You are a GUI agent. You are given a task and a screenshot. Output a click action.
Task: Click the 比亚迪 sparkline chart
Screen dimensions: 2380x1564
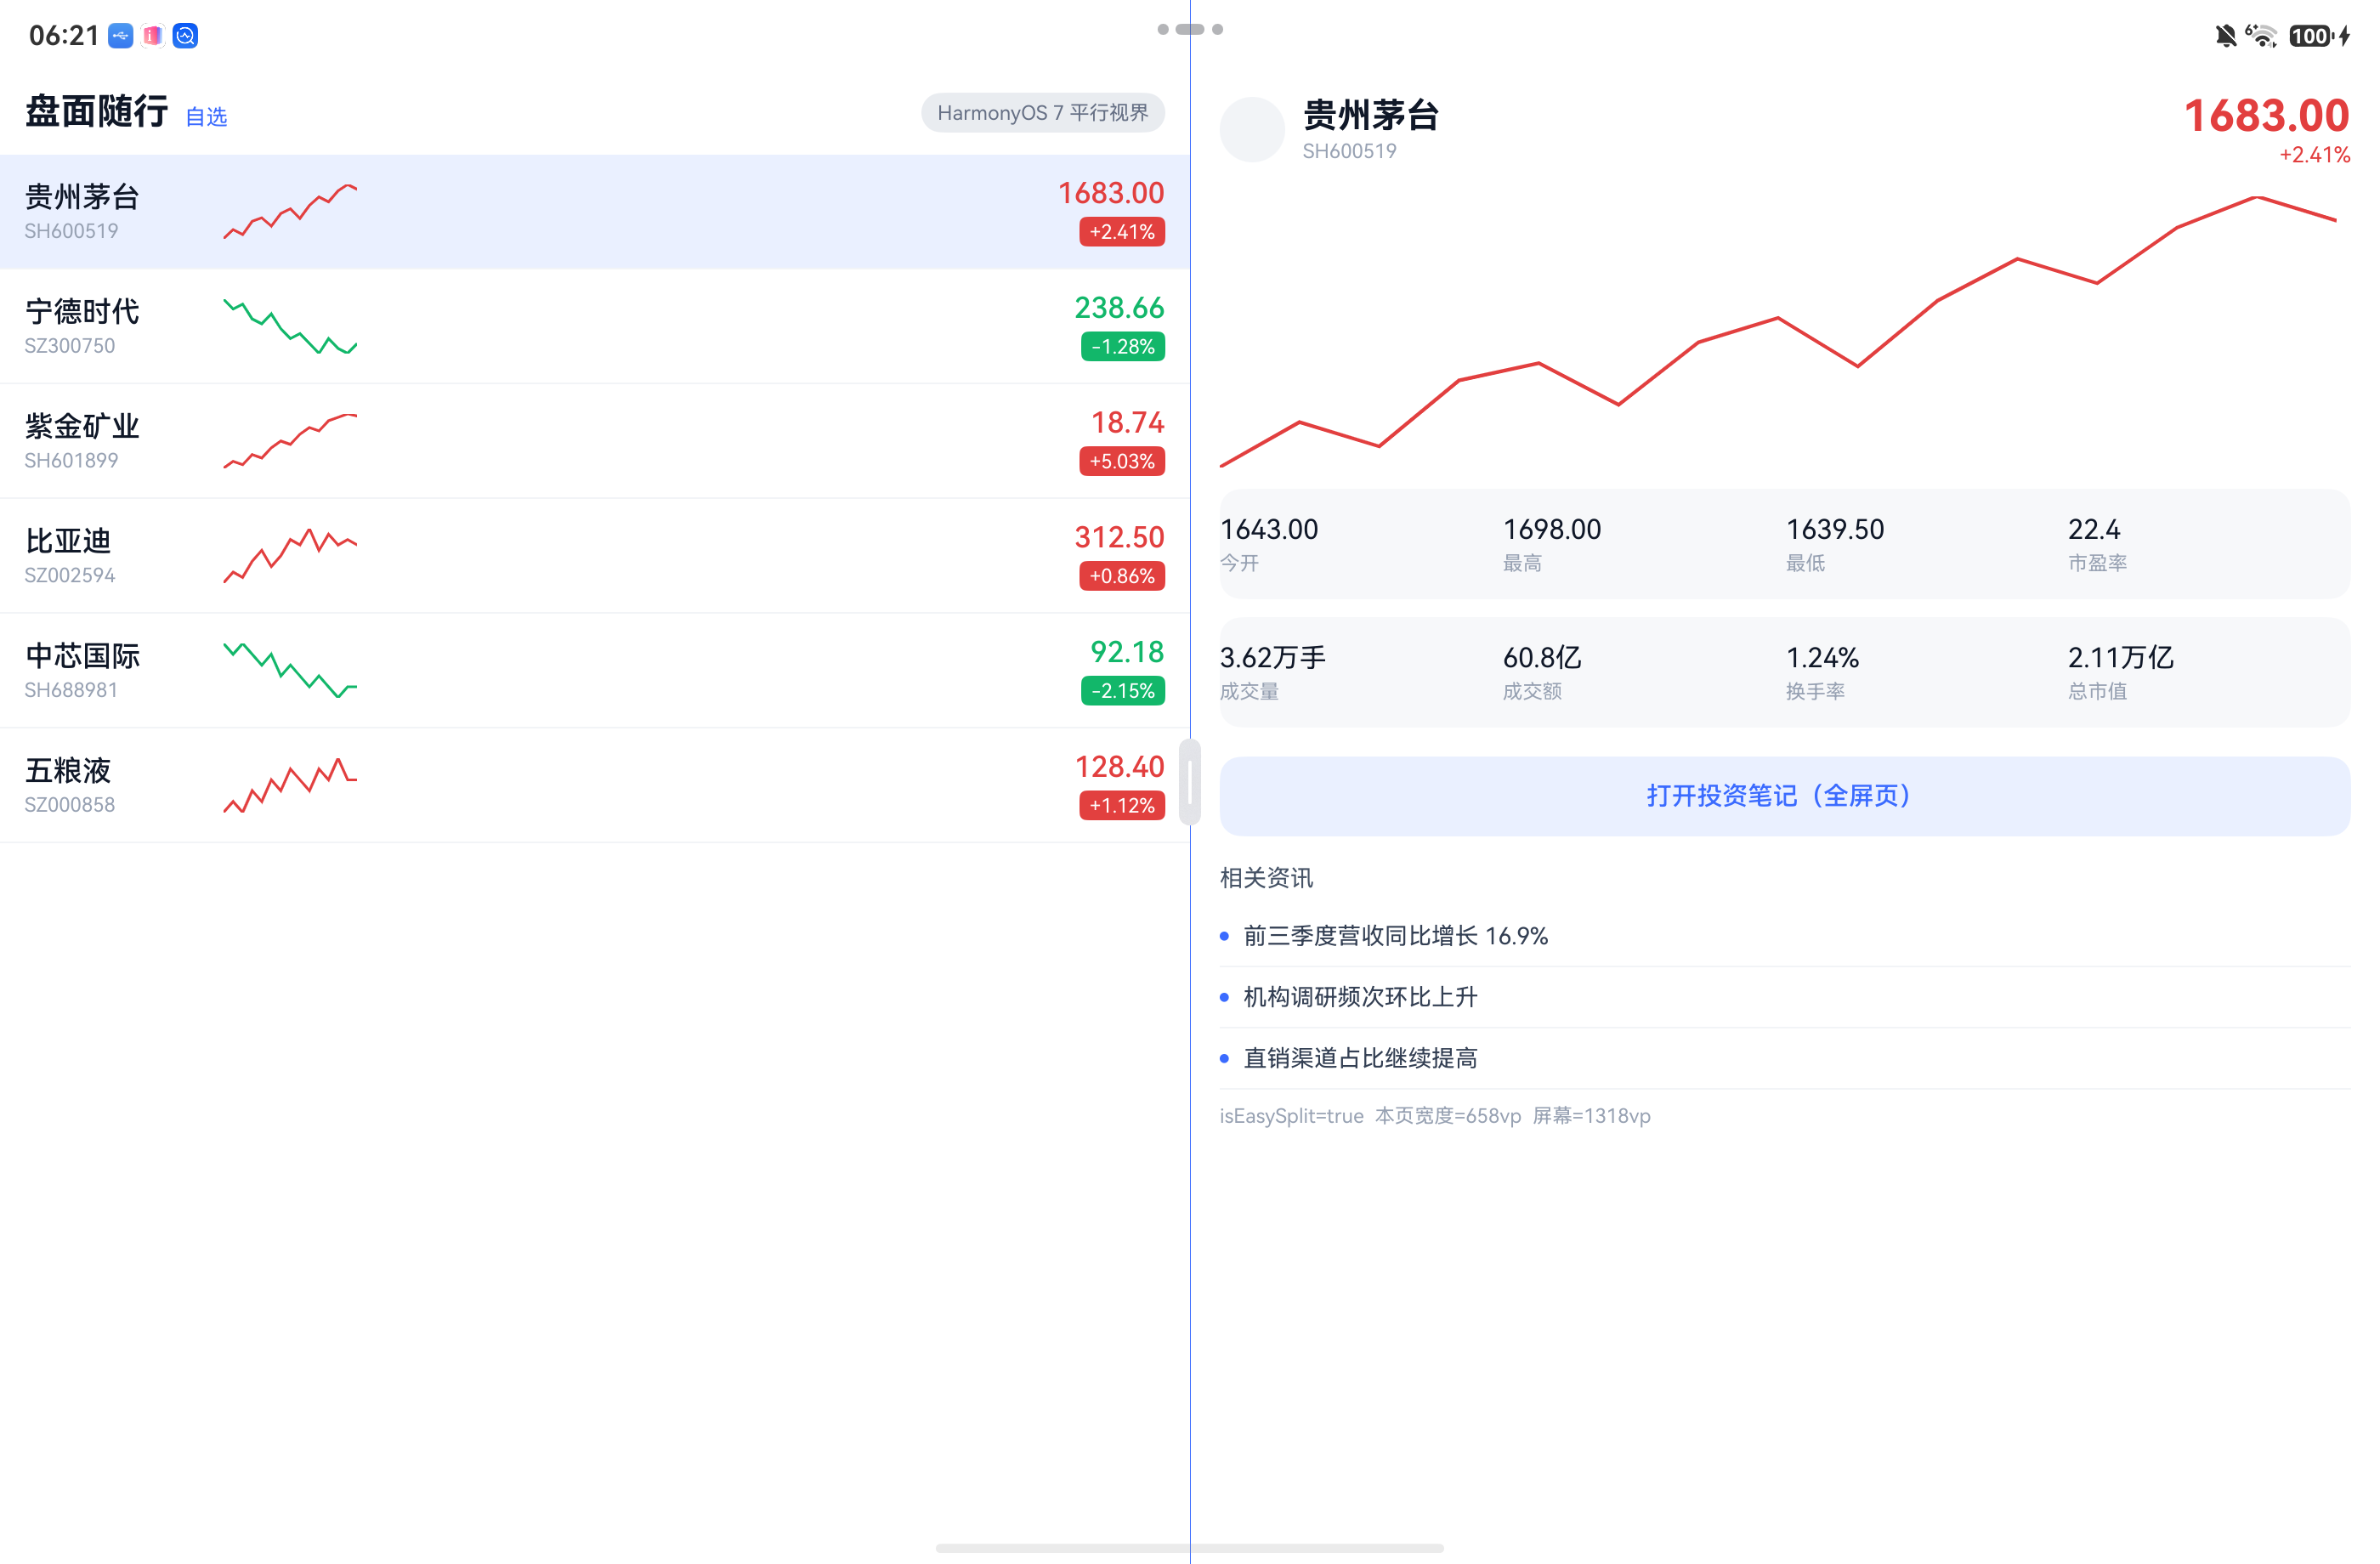point(290,556)
